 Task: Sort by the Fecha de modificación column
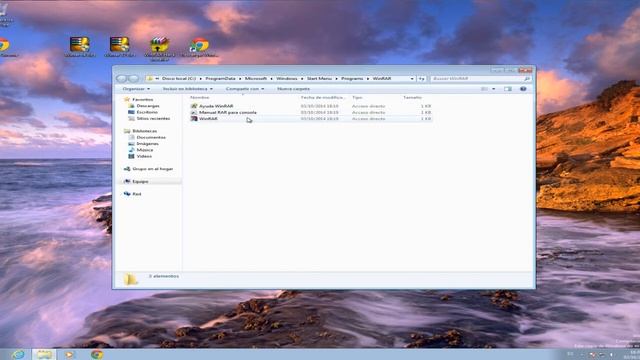tap(324, 98)
